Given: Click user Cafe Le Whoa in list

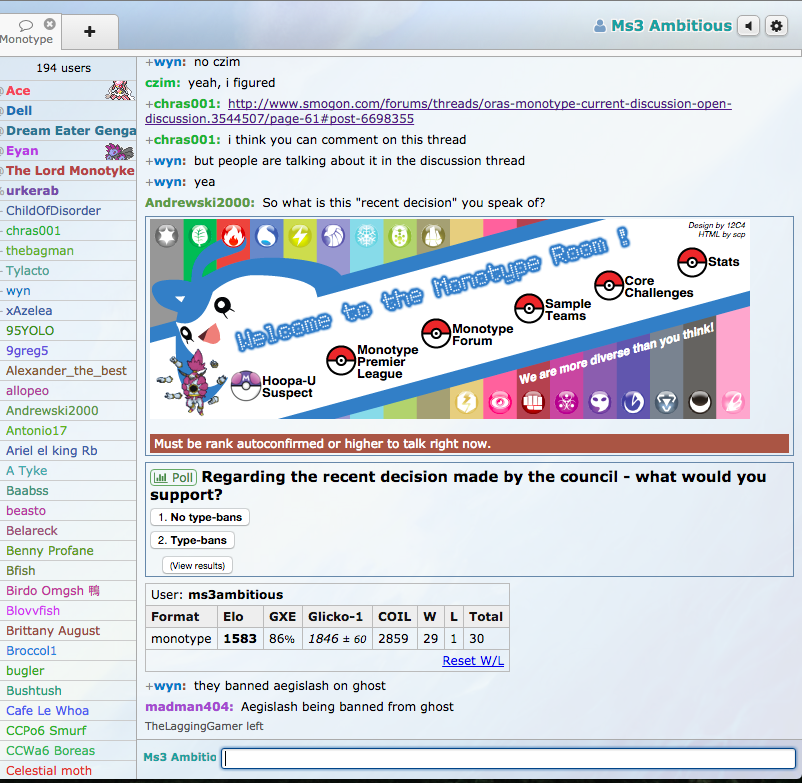Looking at the screenshot, I should point(68,710).
